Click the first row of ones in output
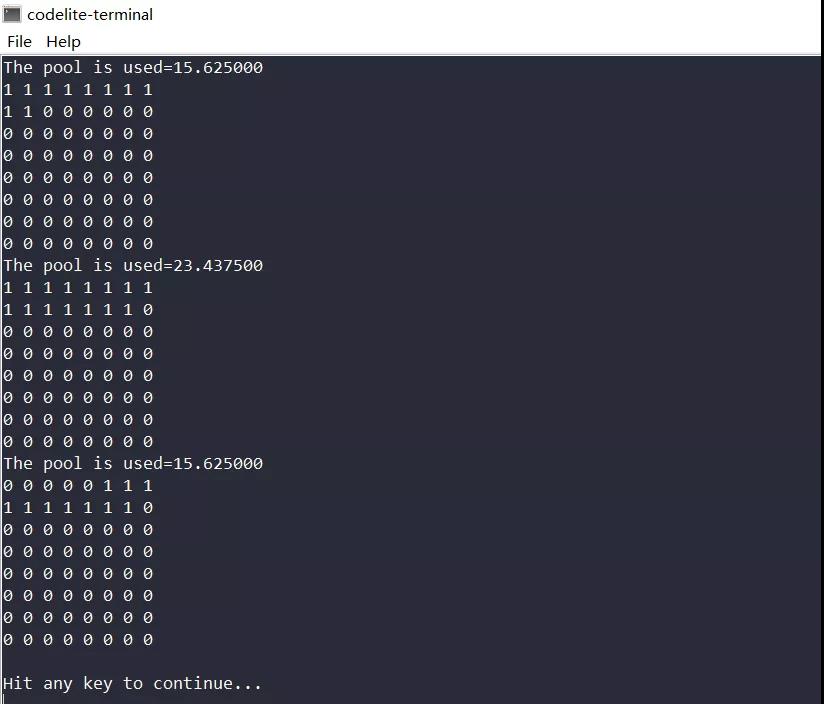The width and height of the screenshot is (824, 704). pos(78,90)
